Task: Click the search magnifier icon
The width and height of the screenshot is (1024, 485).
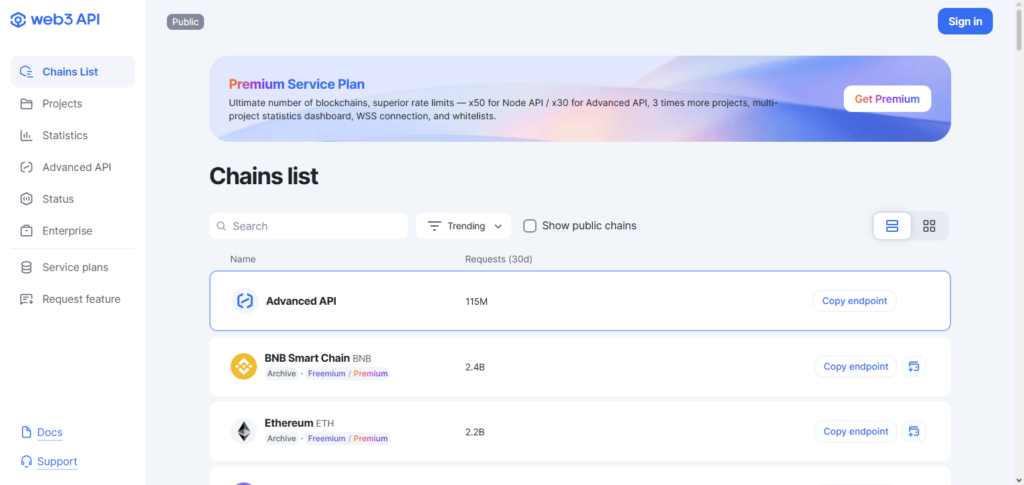Action: pos(222,226)
